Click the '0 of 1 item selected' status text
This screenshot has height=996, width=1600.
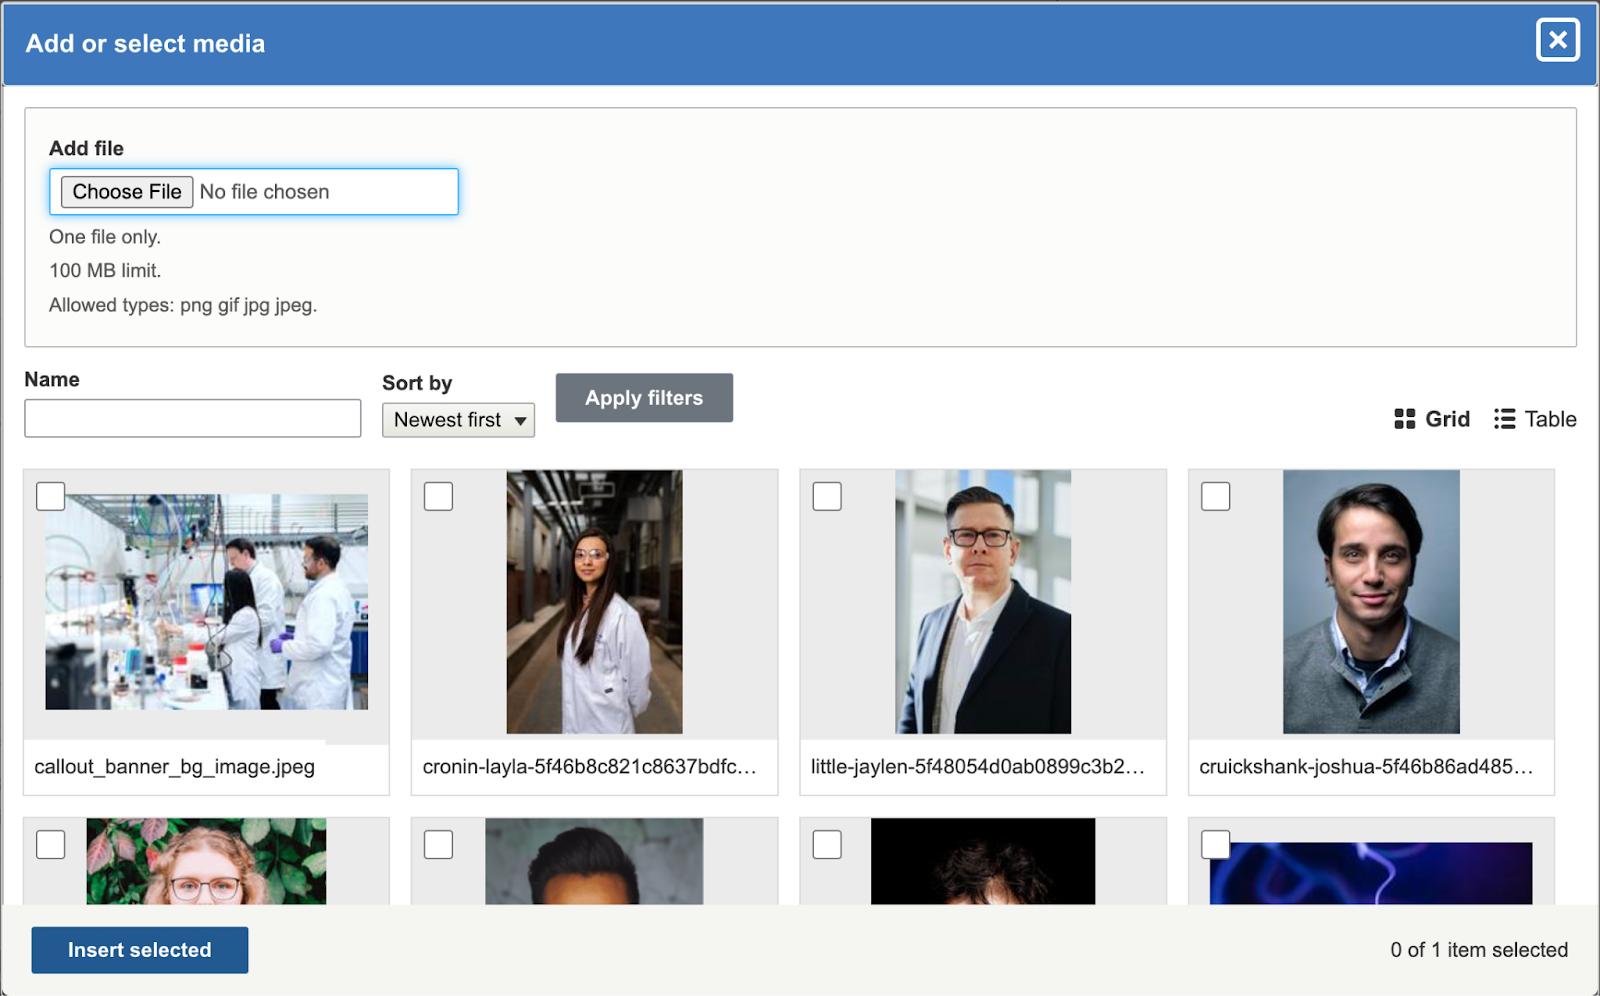[1479, 950]
